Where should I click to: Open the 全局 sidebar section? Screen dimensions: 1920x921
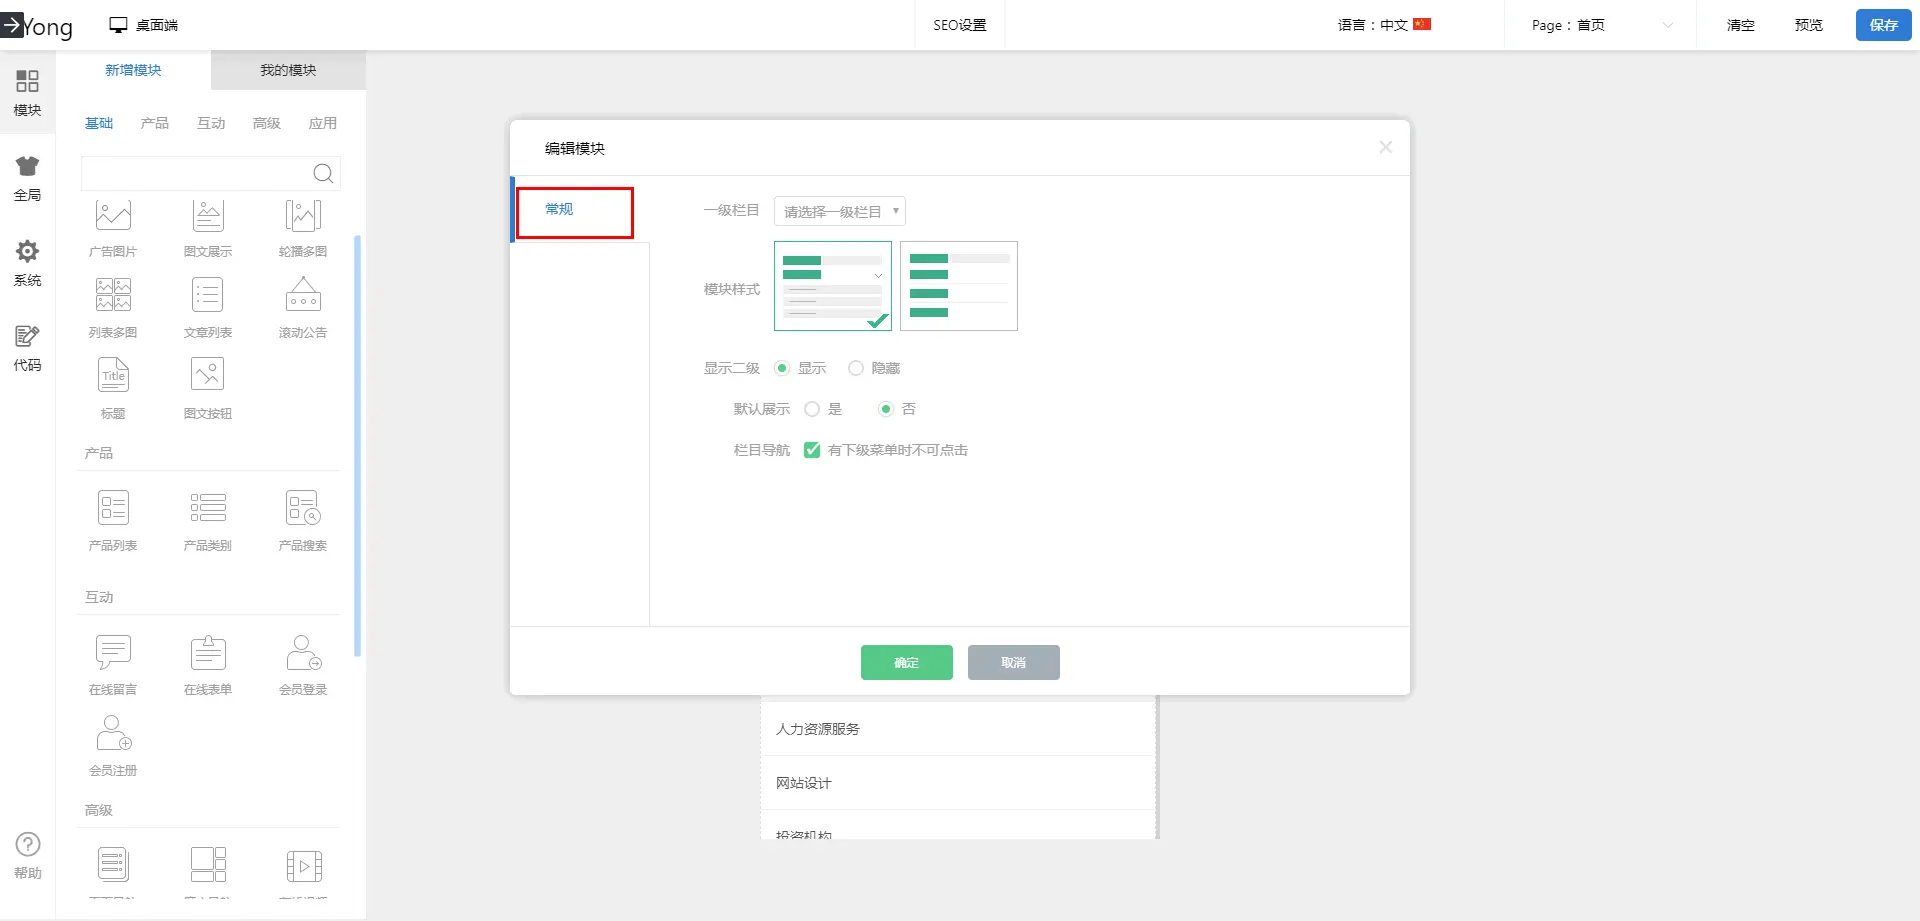[x=27, y=178]
